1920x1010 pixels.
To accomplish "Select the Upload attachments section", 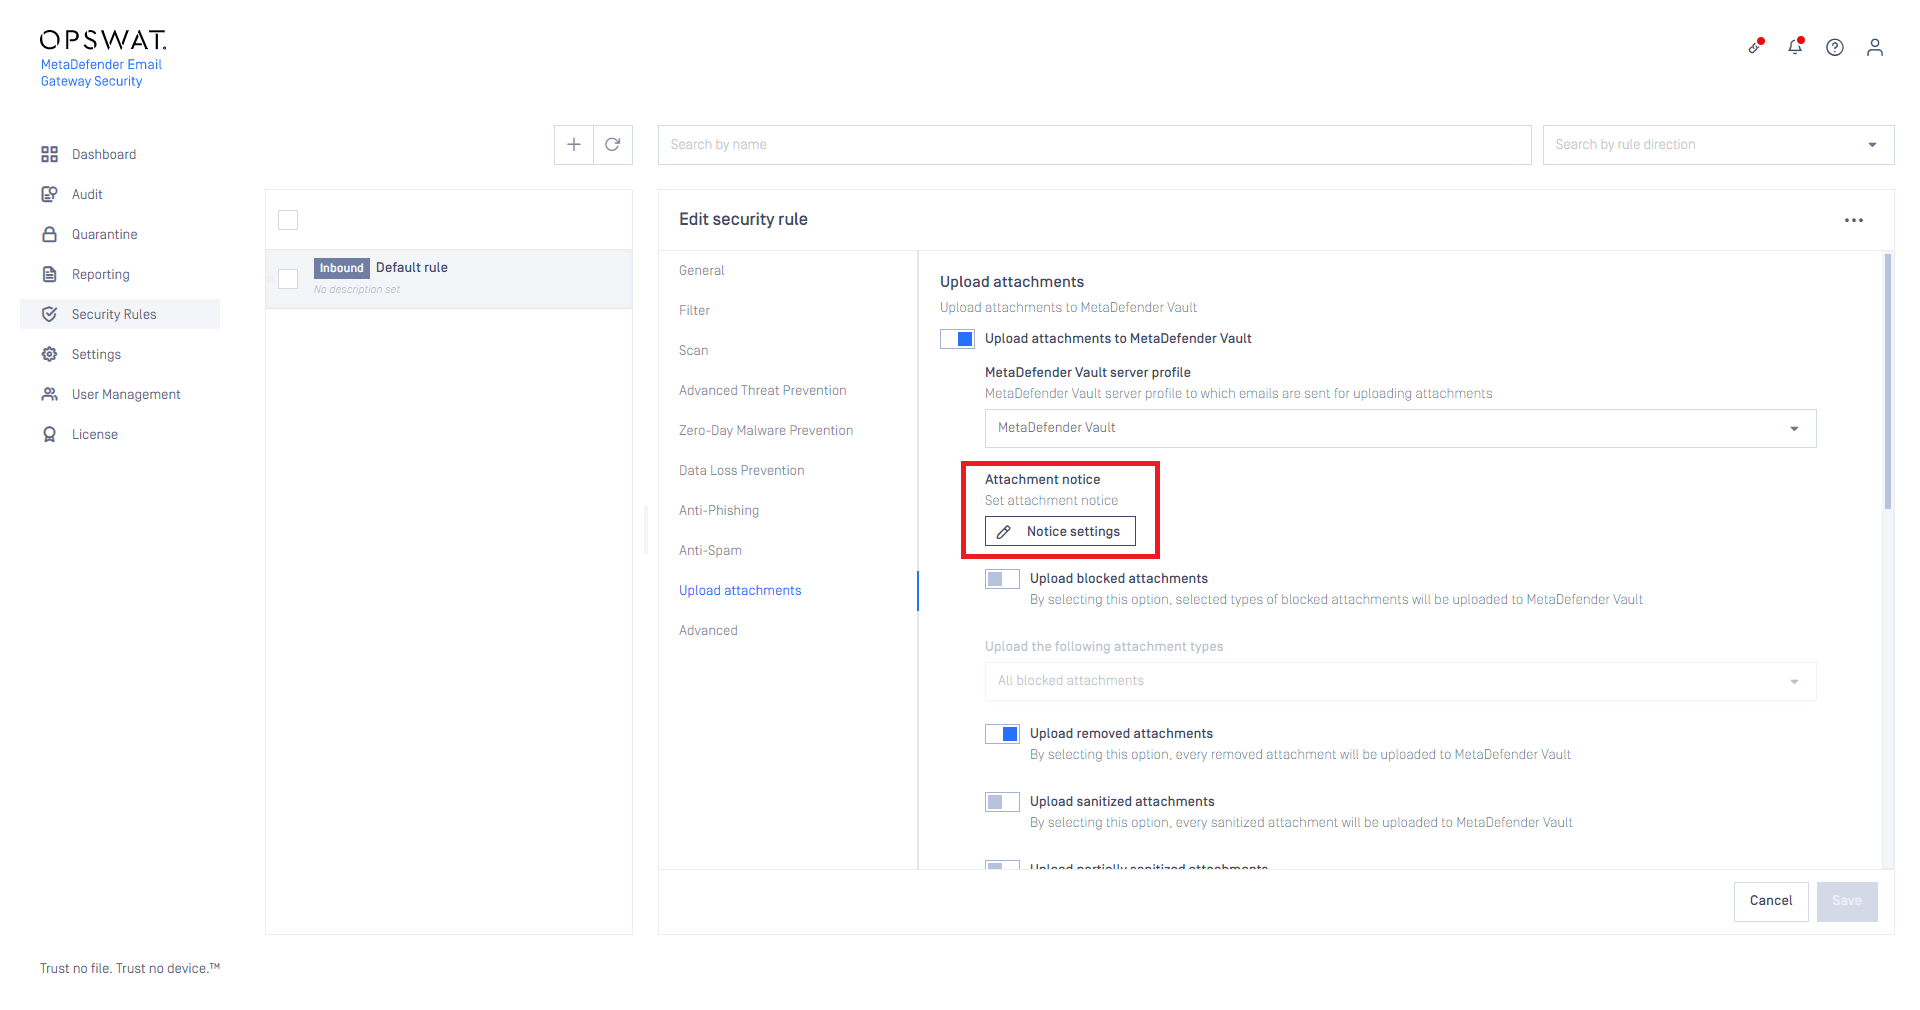I will [740, 590].
